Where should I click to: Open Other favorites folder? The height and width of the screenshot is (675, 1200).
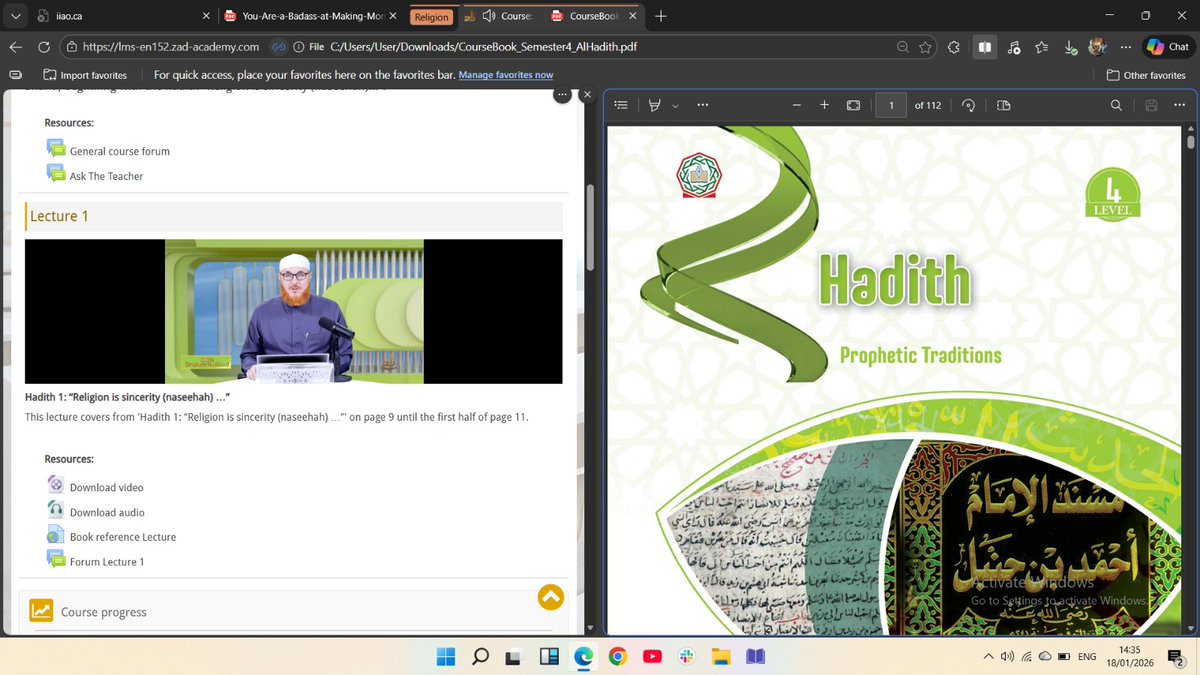tap(1146, 75)
